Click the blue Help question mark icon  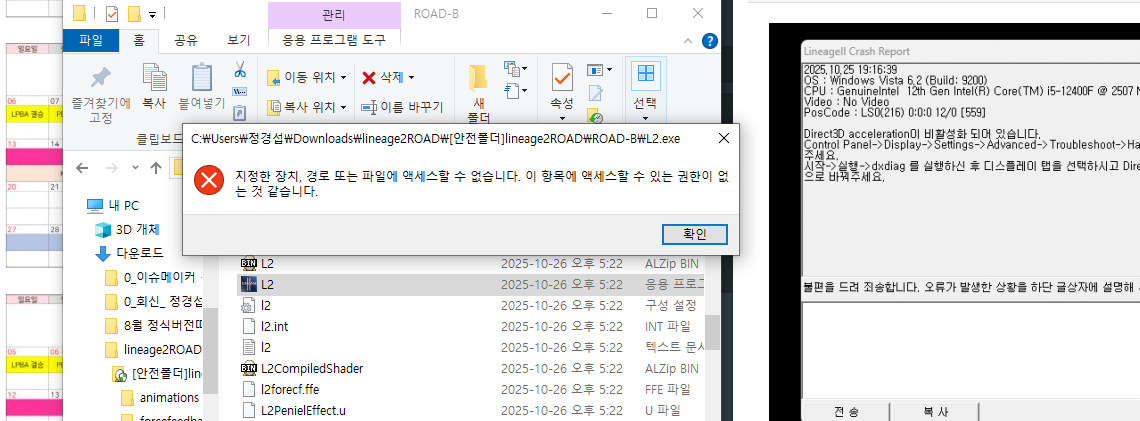tap(710, 41)
